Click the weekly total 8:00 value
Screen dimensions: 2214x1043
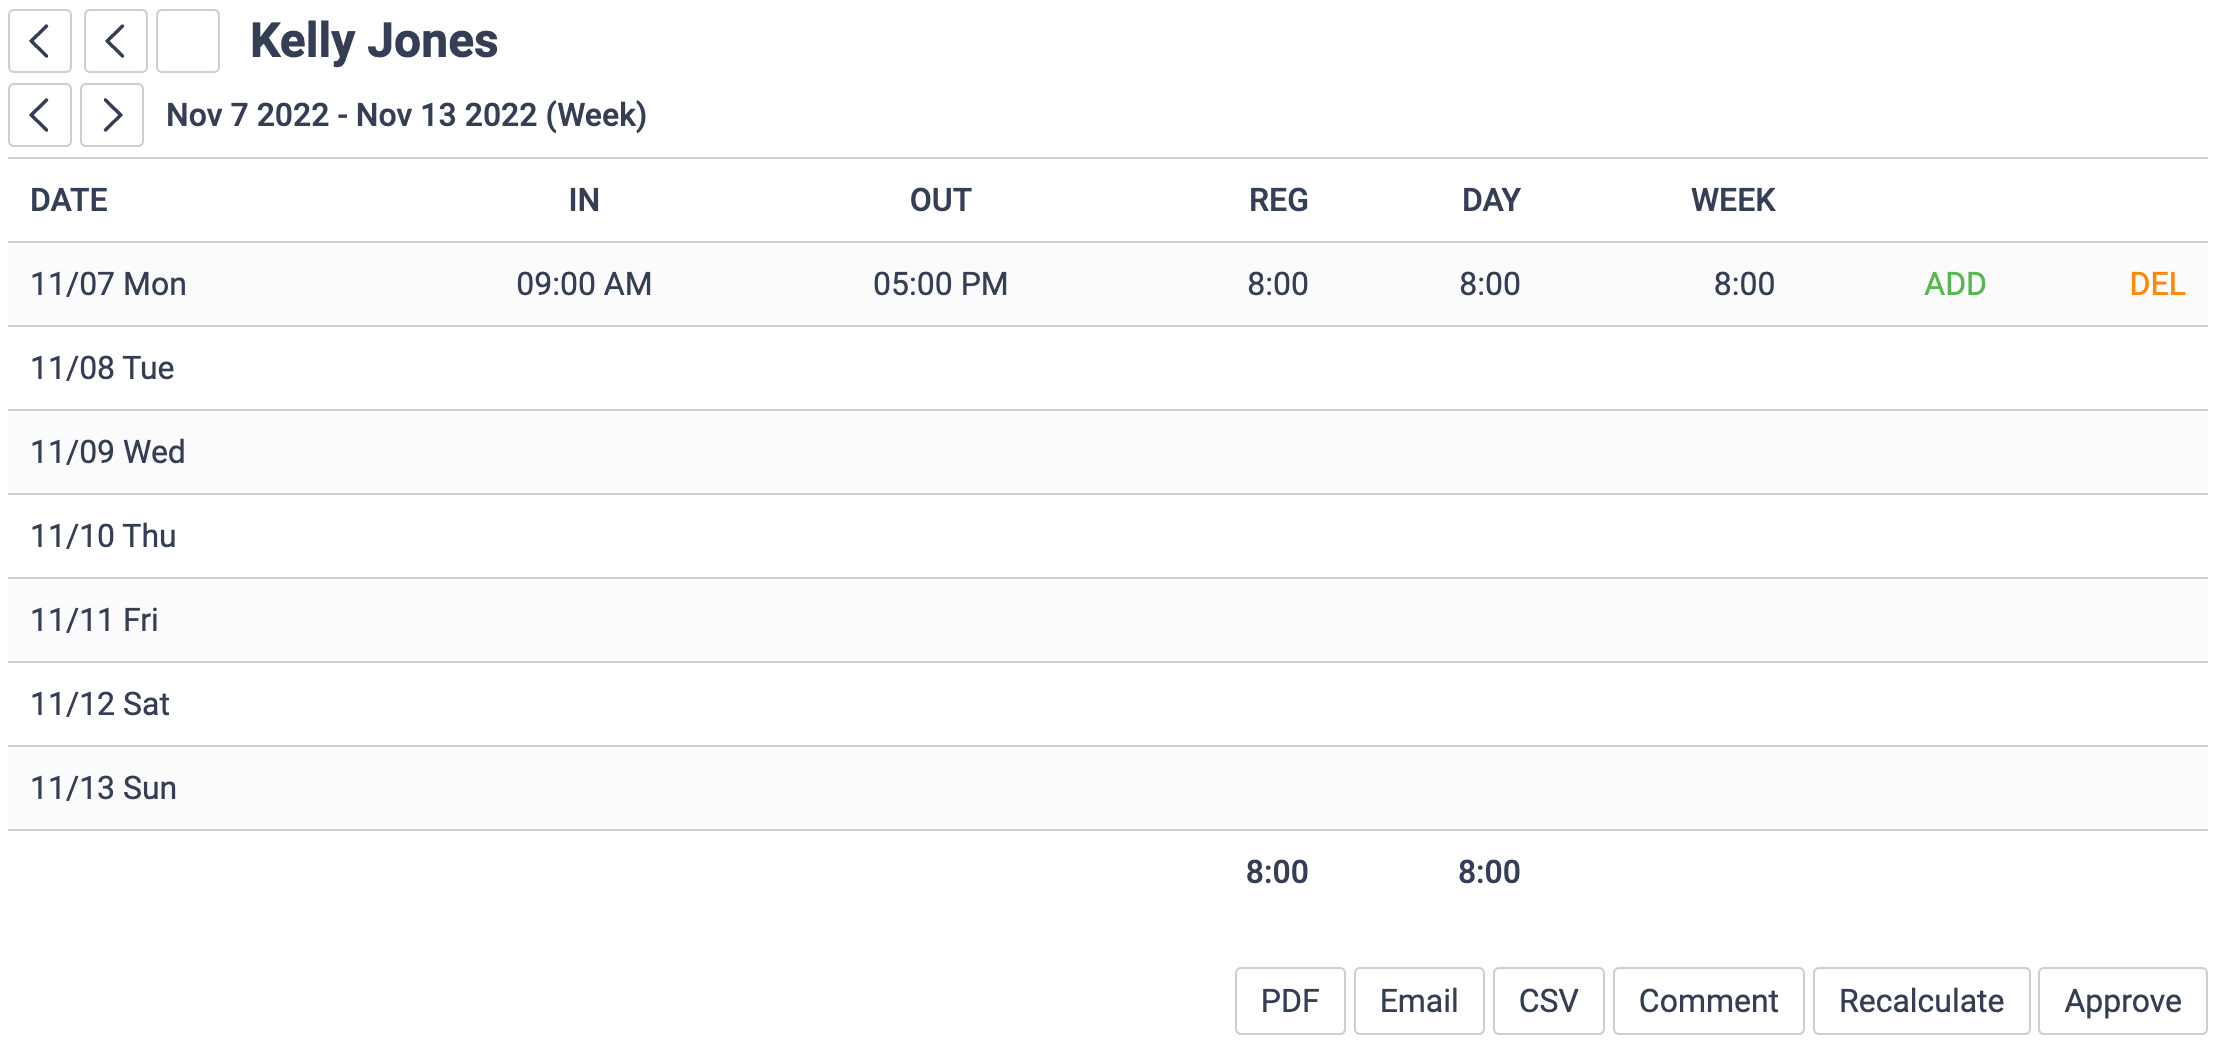[x=1743, y=284]
